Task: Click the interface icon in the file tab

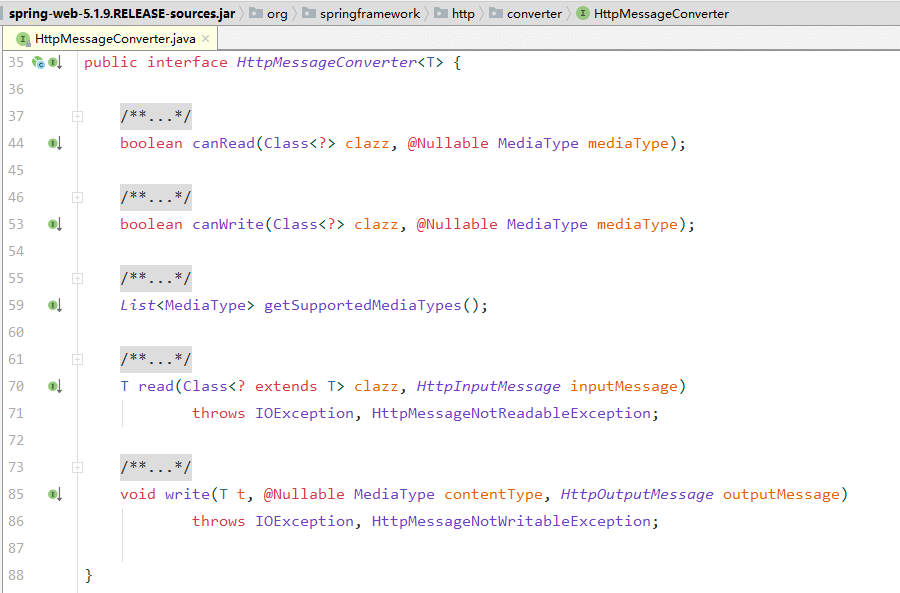Action: click(x=22, y=39)
